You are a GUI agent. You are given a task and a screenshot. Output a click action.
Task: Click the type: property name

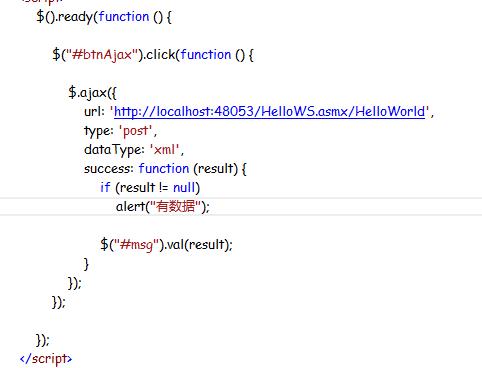point(99,131)
